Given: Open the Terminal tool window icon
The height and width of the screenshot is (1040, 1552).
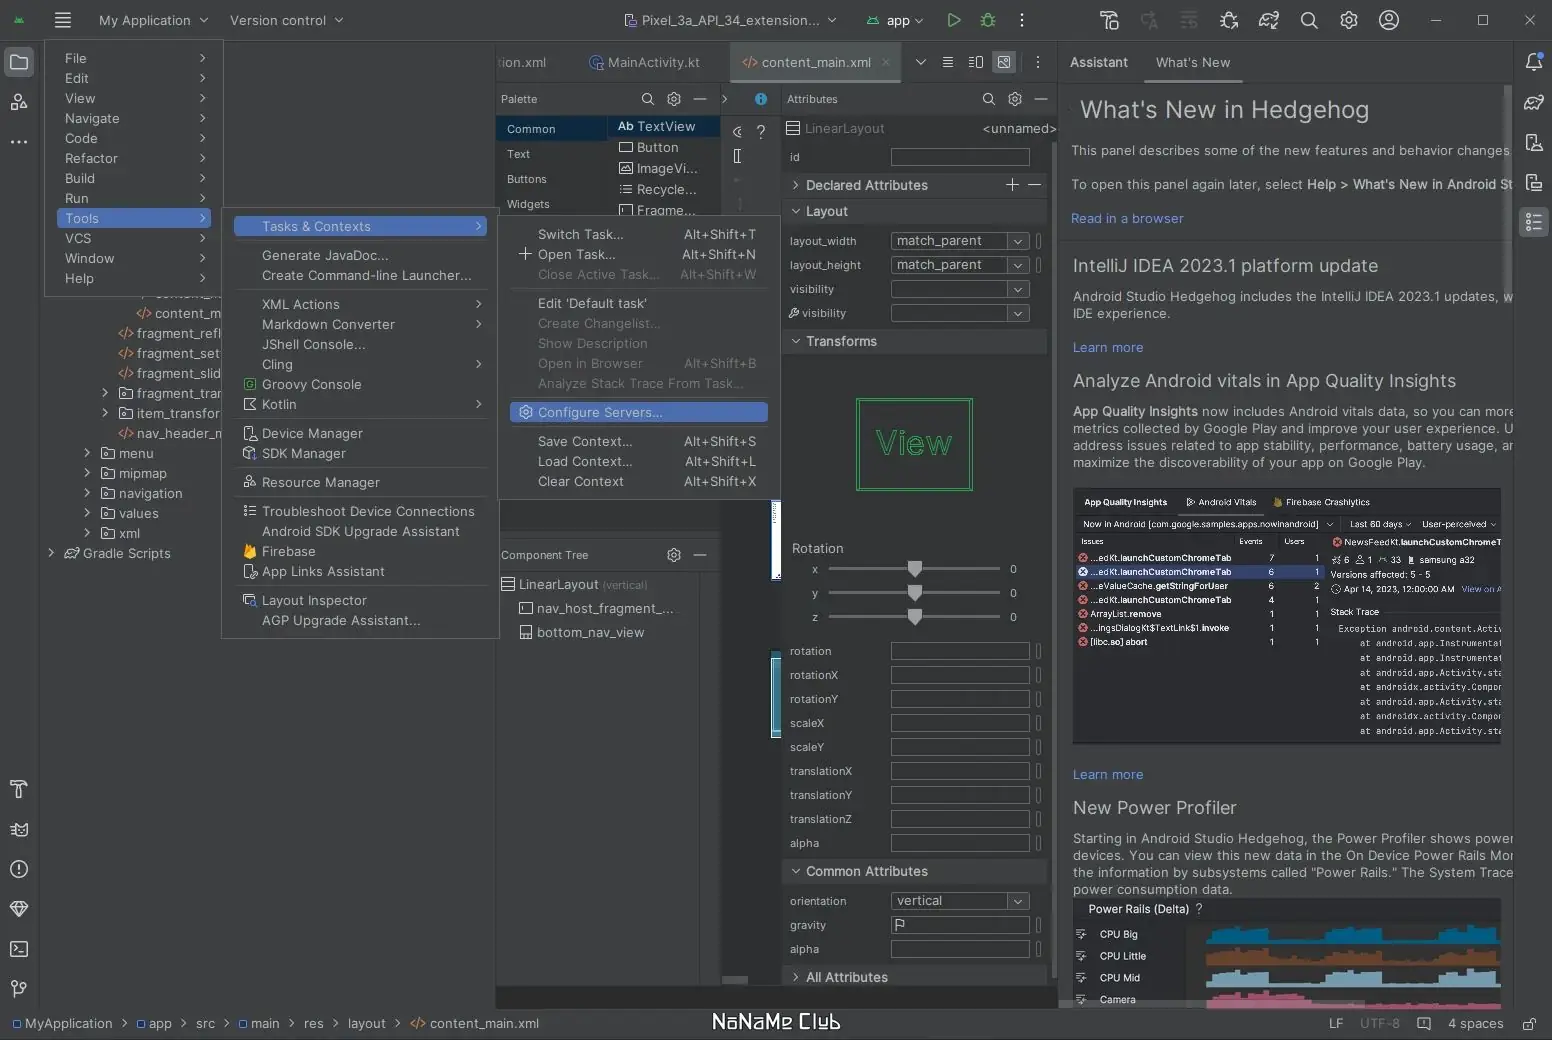Looking at the screenshot, I should tap(19, 949).
